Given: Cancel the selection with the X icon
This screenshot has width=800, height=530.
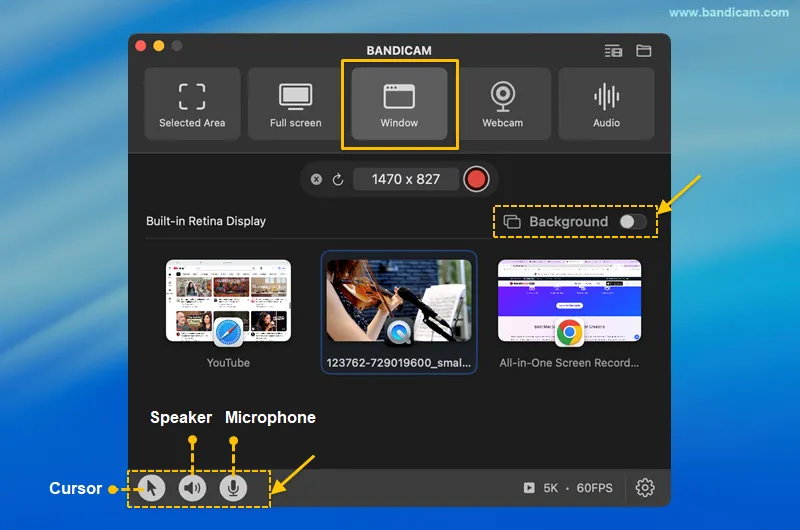Looking at the screenshot, I should point(316,180).
